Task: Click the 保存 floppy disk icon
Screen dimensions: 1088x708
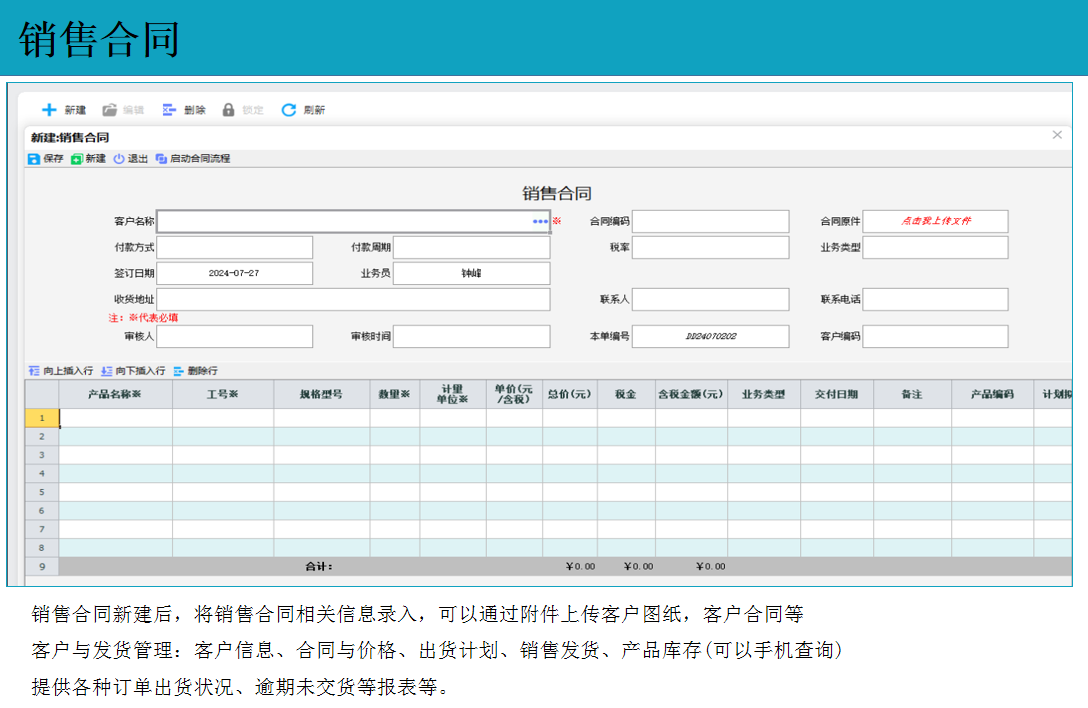Action: click(33, 159)
